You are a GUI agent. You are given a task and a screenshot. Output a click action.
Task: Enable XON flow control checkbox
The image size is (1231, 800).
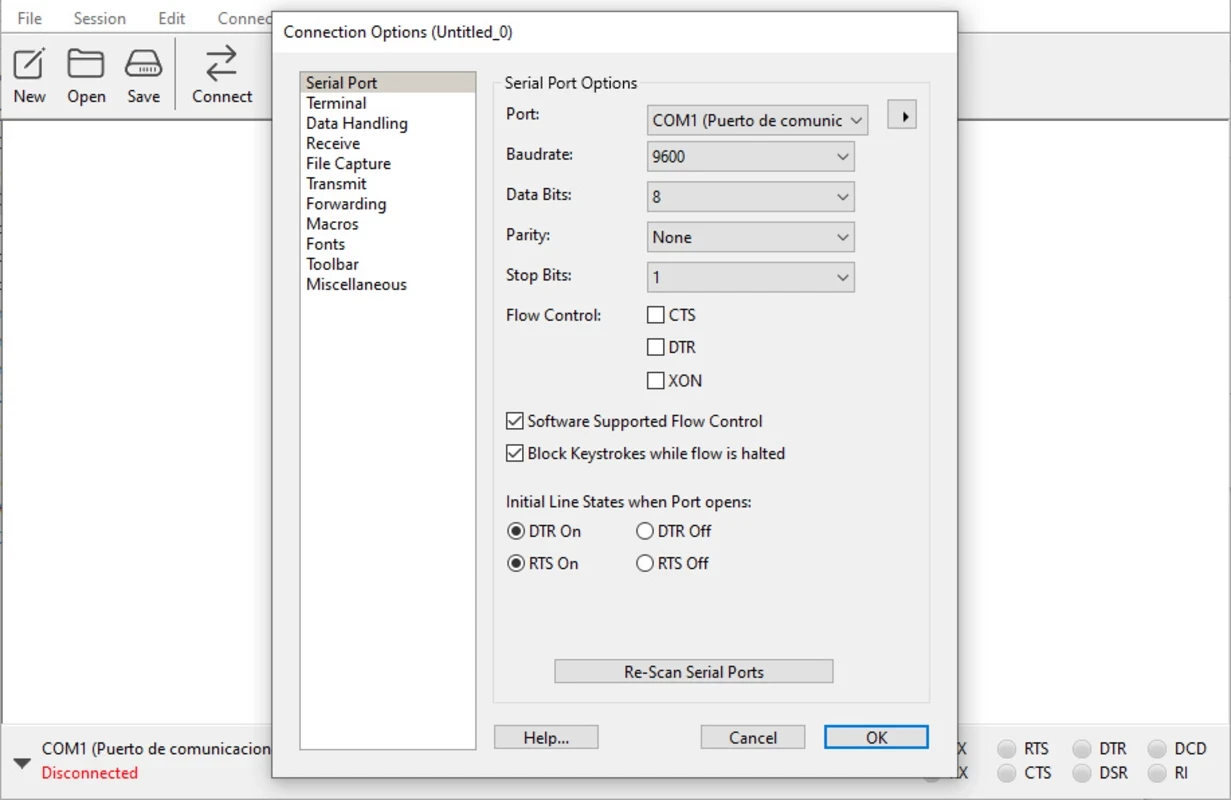point(656,380)
